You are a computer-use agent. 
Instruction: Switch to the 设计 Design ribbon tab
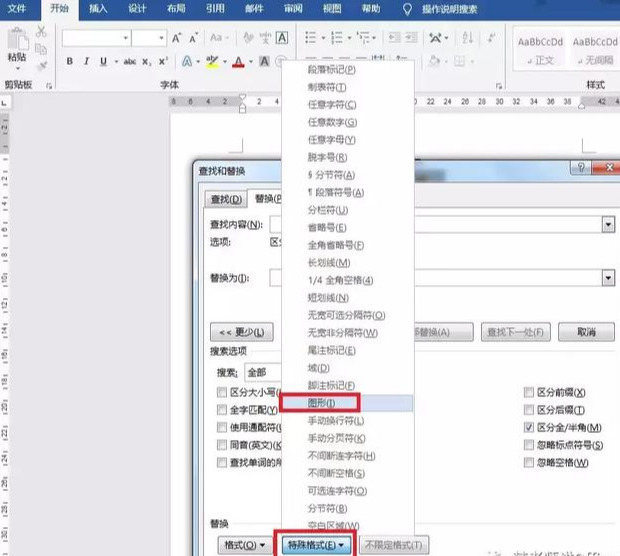tap(137, 9)
